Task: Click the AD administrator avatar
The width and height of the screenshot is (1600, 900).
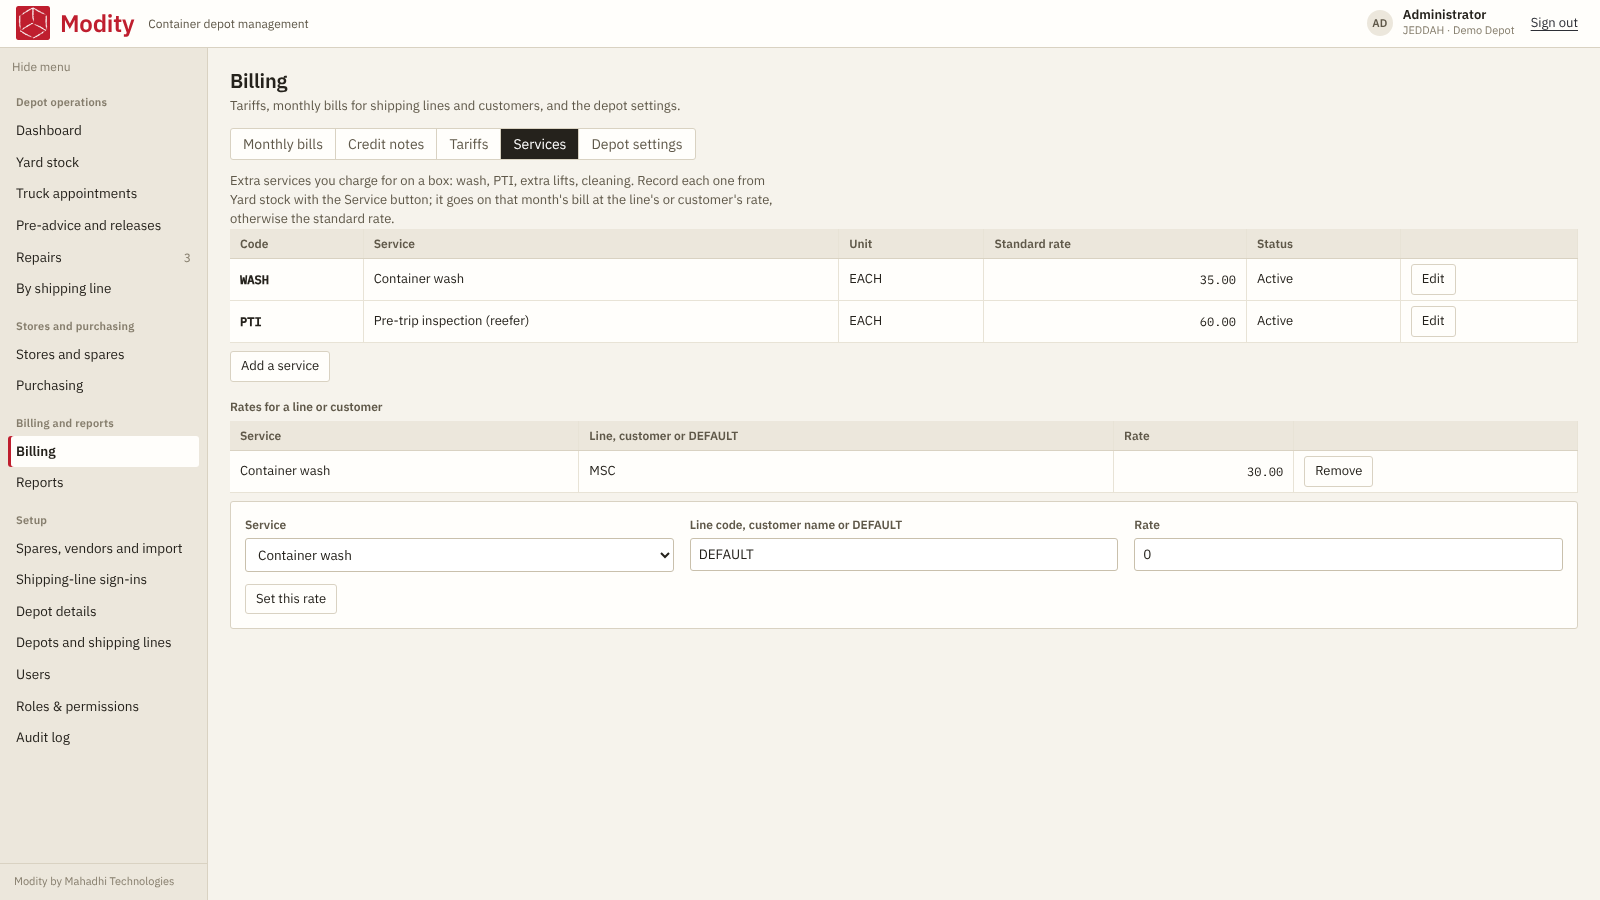Action: [1380, 23]
